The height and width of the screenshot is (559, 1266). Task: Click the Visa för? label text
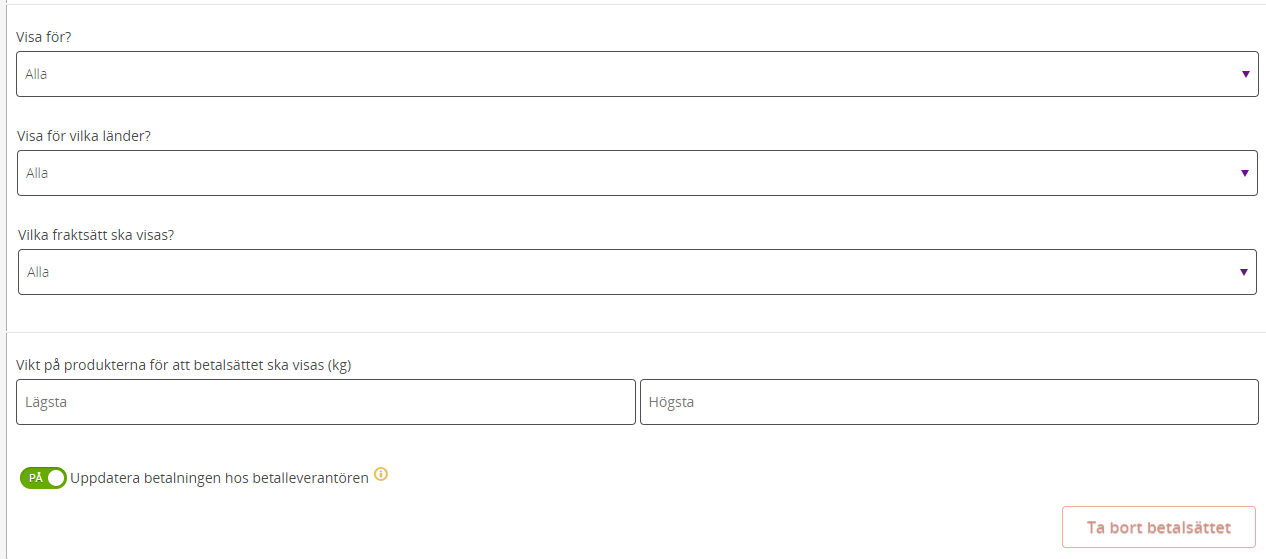pyautogui.click(x=44, y=36)
